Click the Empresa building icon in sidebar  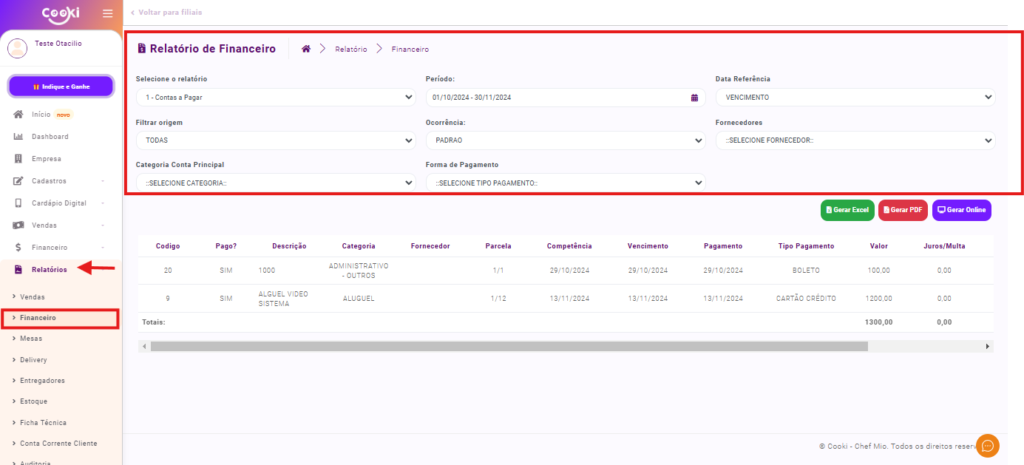pos(18,159)
